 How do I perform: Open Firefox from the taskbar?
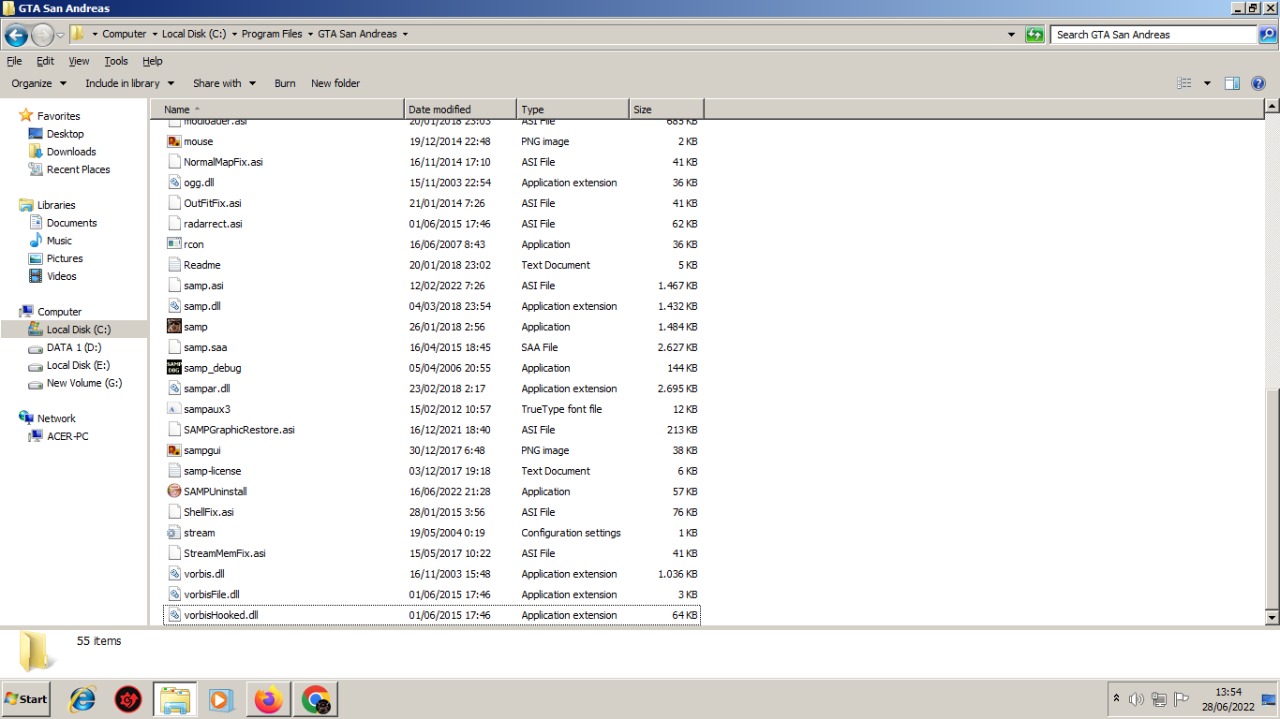tap(268, 700)
